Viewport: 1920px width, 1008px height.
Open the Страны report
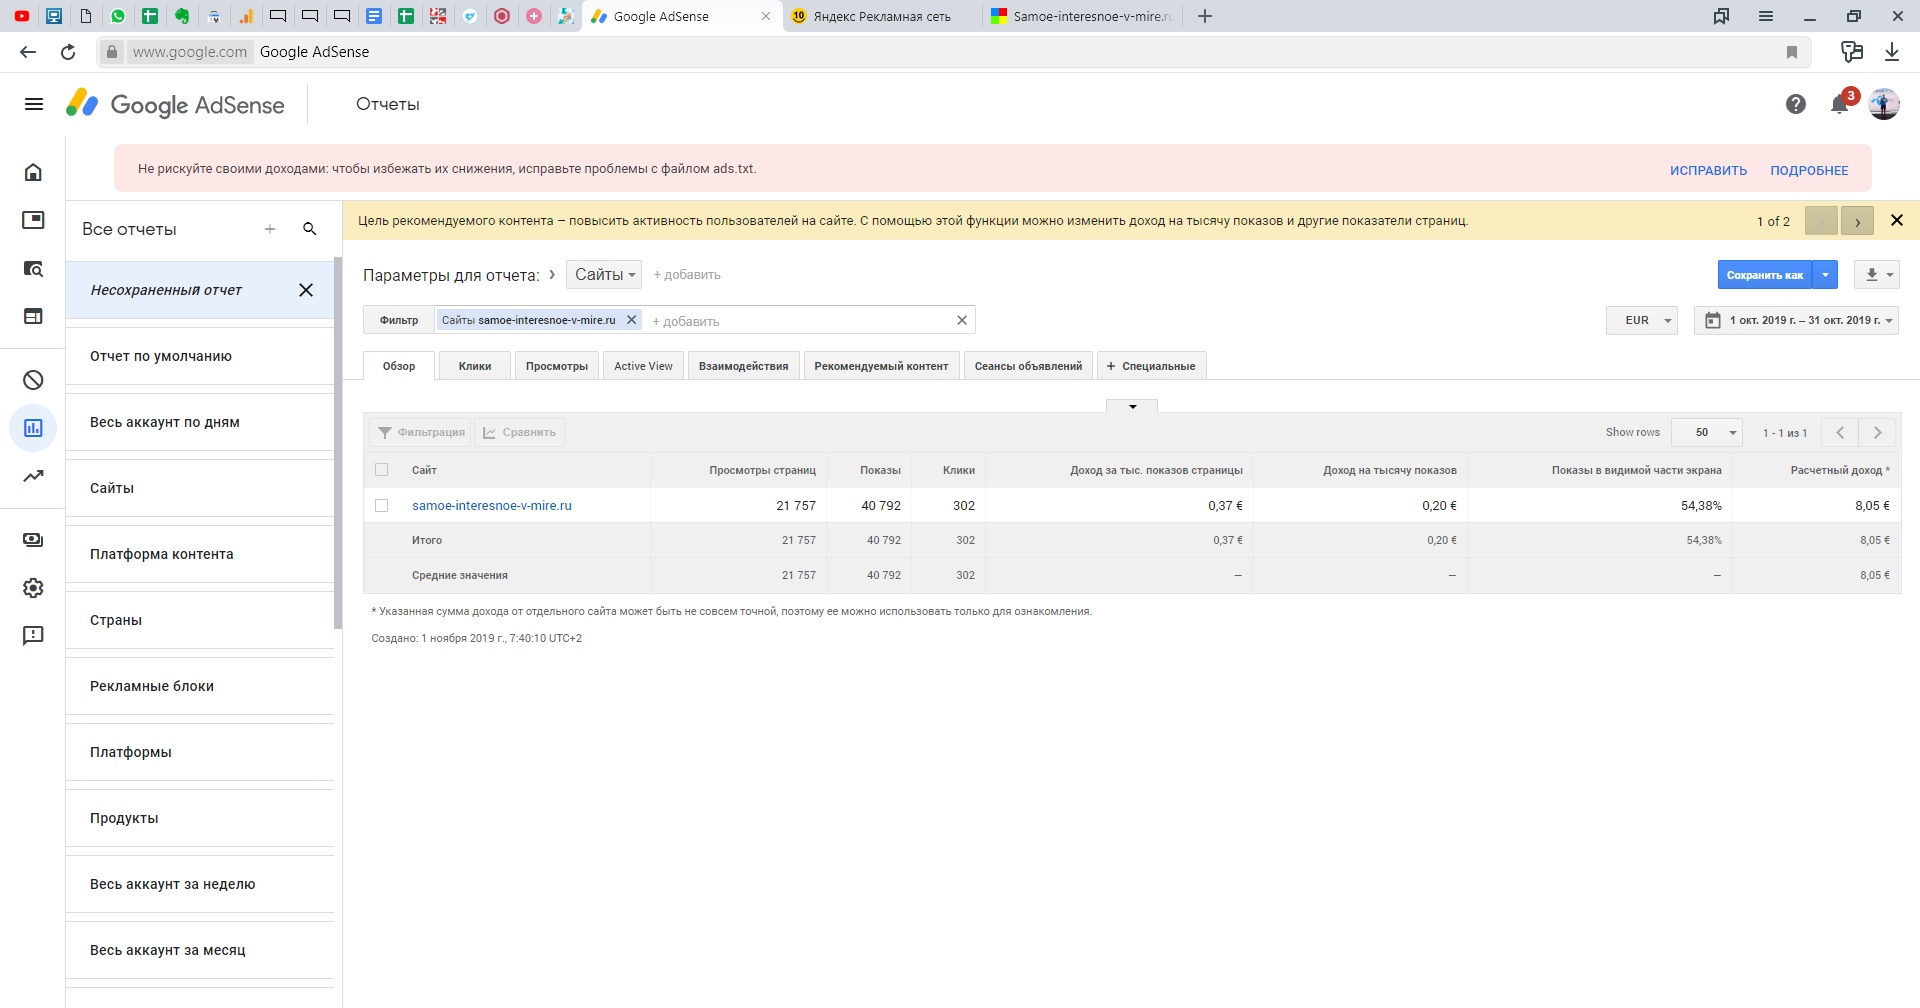tap(200, 620)
